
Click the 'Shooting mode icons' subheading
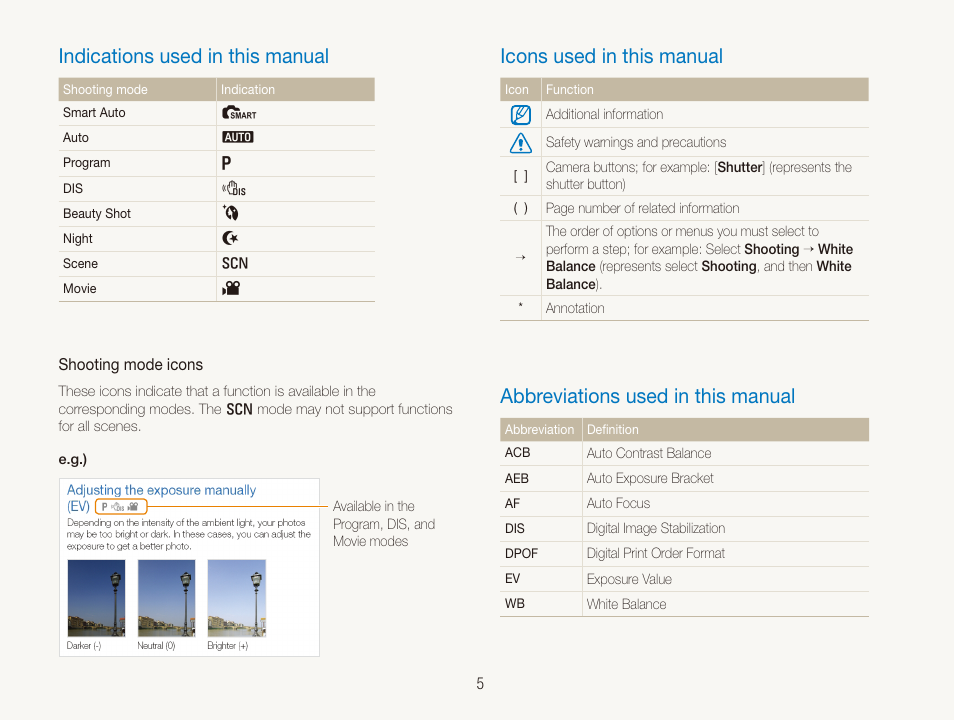click(131, 365)
